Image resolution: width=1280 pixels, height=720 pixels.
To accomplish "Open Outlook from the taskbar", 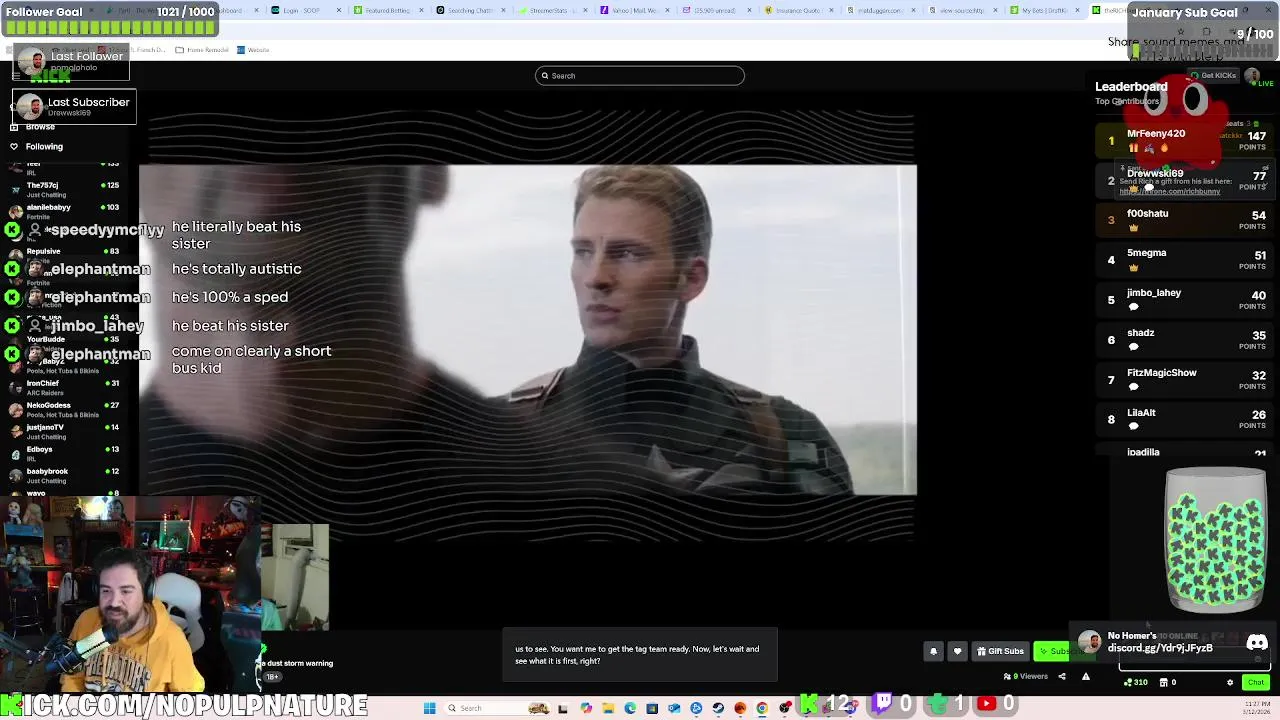I will point(674,708).
